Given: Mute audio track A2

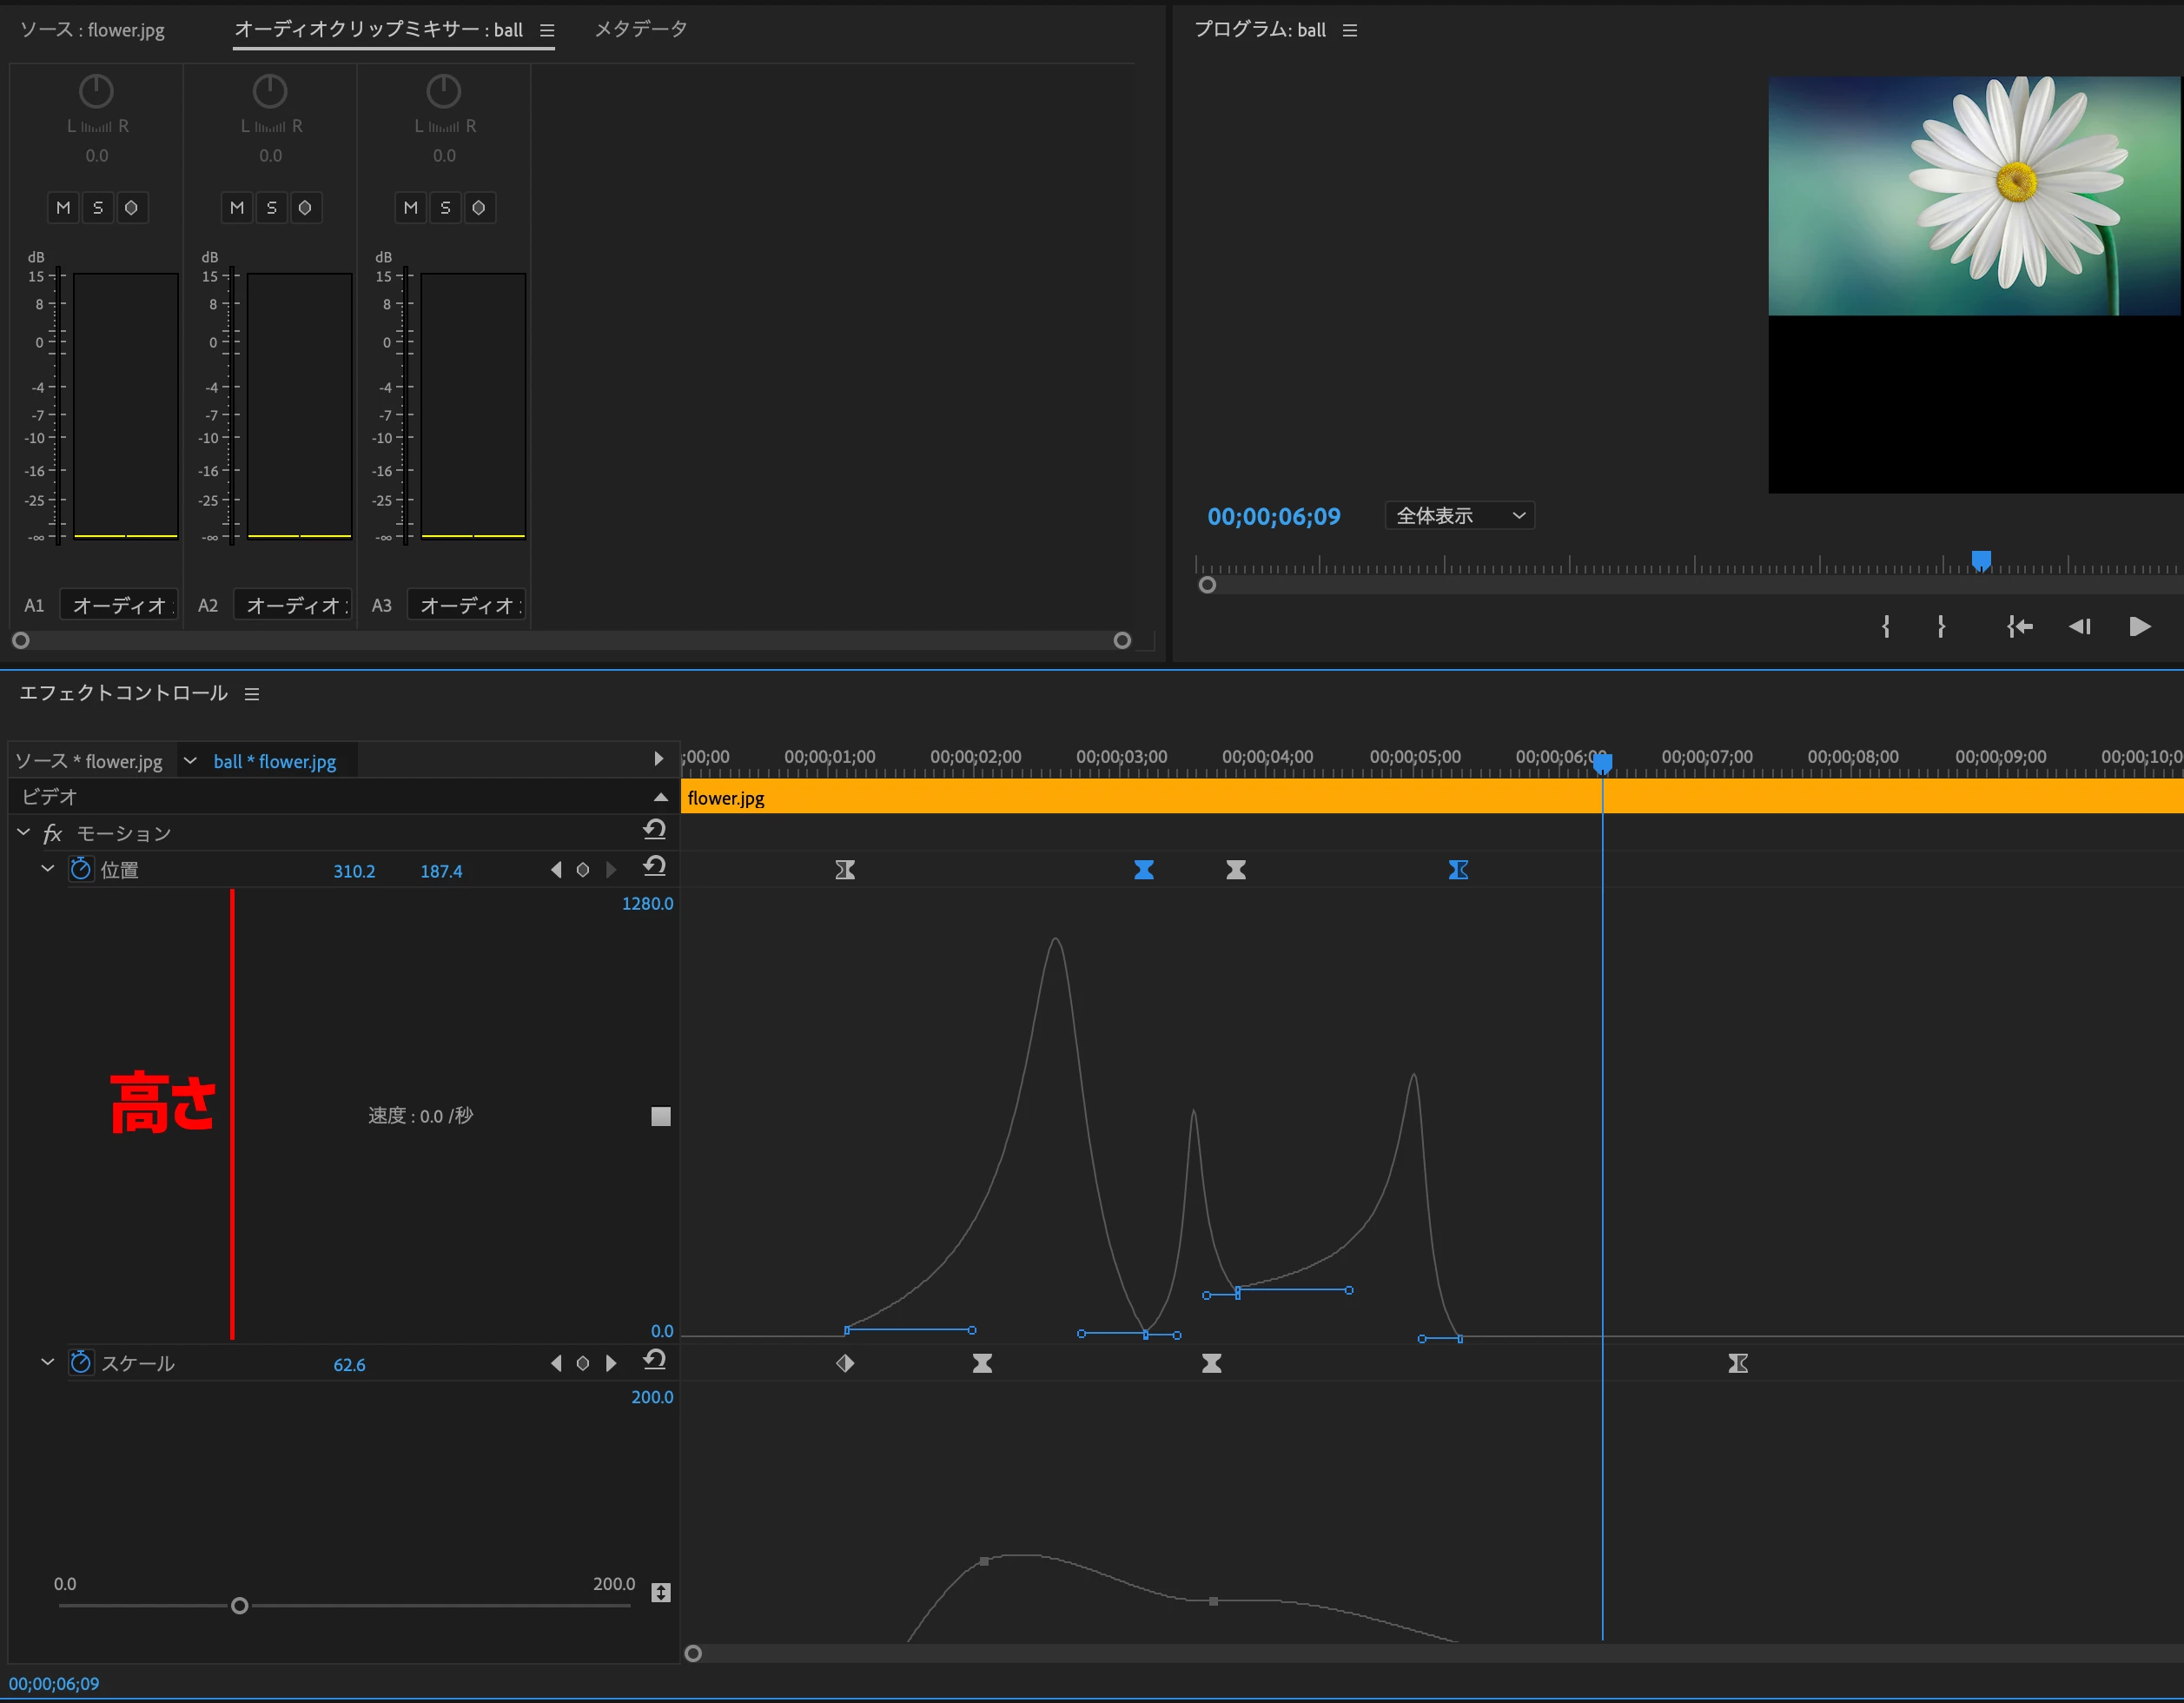Looking at the screenshot, I should tap(237, 207).
